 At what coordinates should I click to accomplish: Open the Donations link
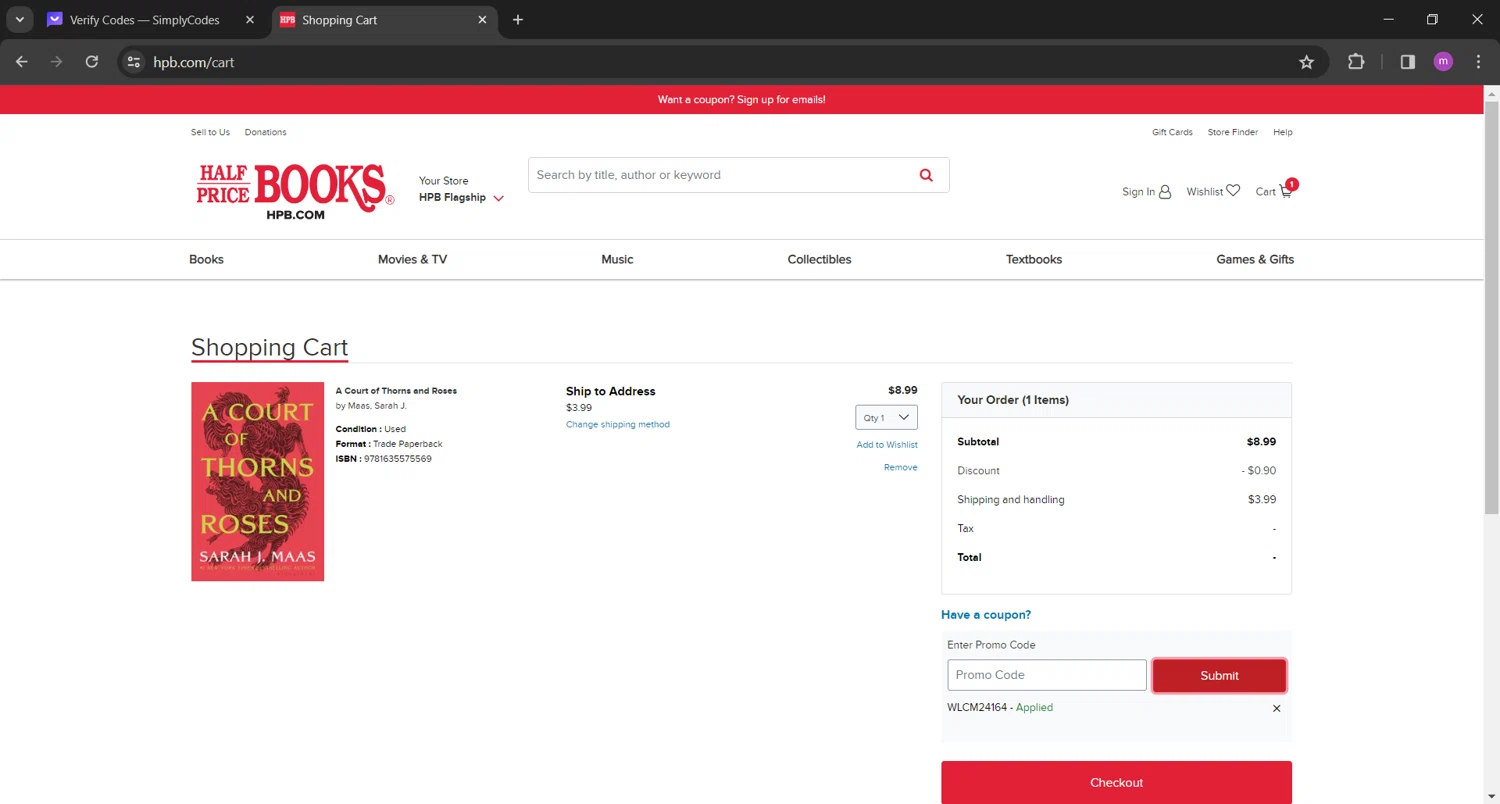pyautogui.click(x=265, y=132)
